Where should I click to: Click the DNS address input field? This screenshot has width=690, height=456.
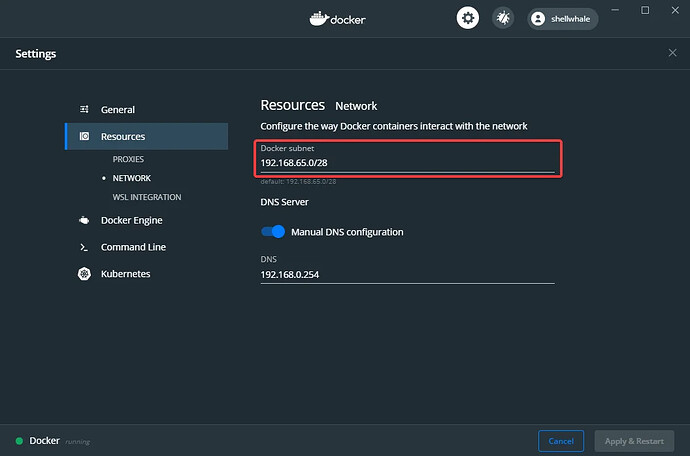(406, 273)
